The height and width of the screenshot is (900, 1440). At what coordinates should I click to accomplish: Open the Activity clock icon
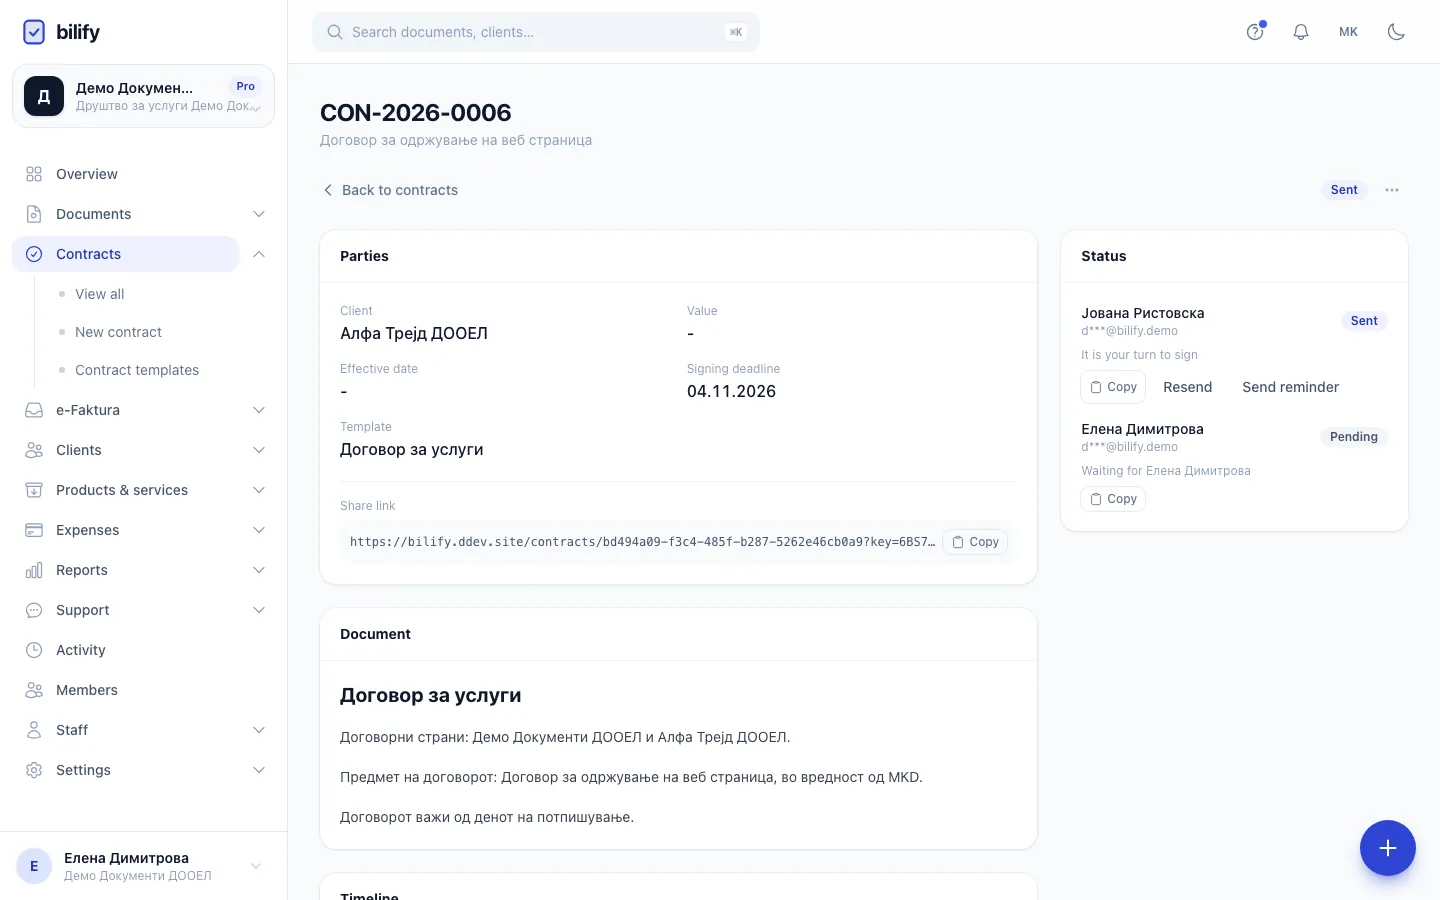click(34, 650)
